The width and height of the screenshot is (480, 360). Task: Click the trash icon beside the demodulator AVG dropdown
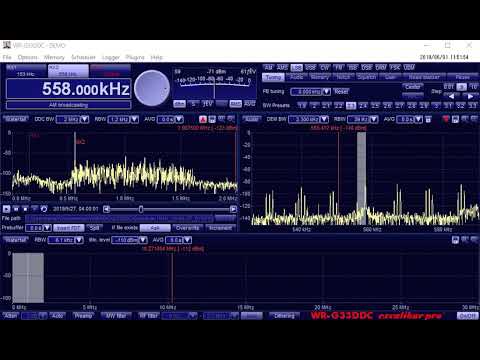[x=429, y=119]
